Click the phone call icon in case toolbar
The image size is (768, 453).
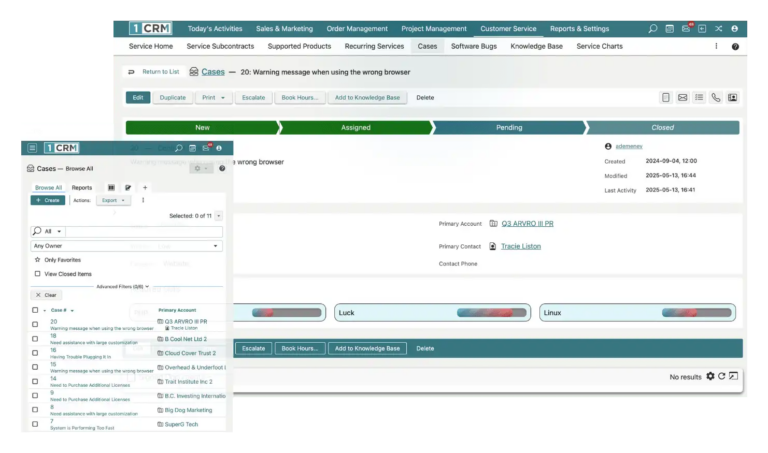pyautogui.click(x=716, y=97)
